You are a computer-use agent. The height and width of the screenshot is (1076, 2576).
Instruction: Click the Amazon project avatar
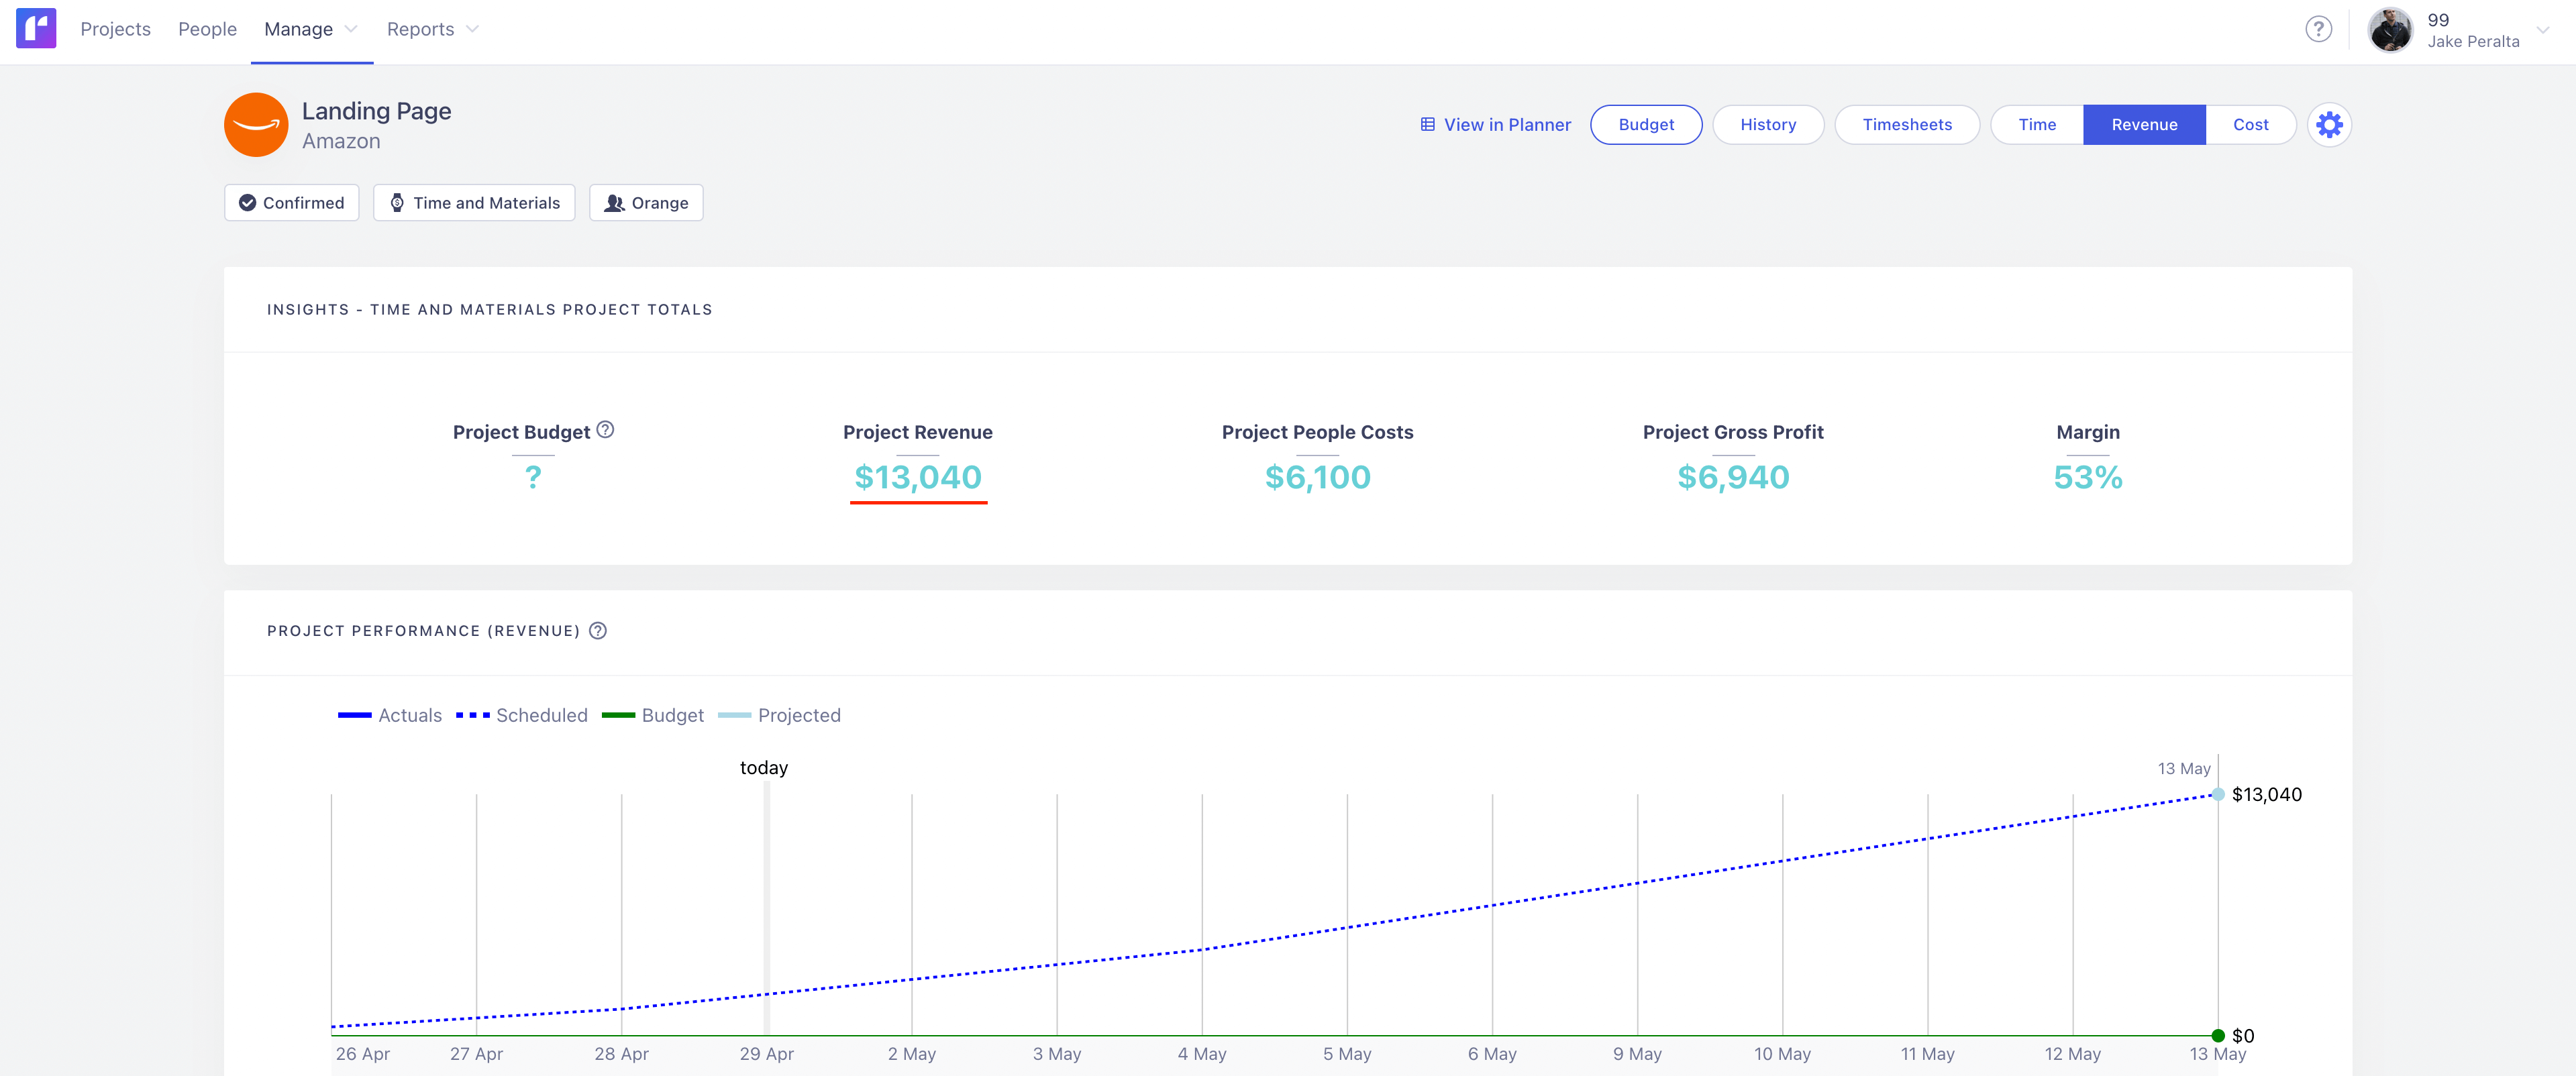tap(256, 124)
